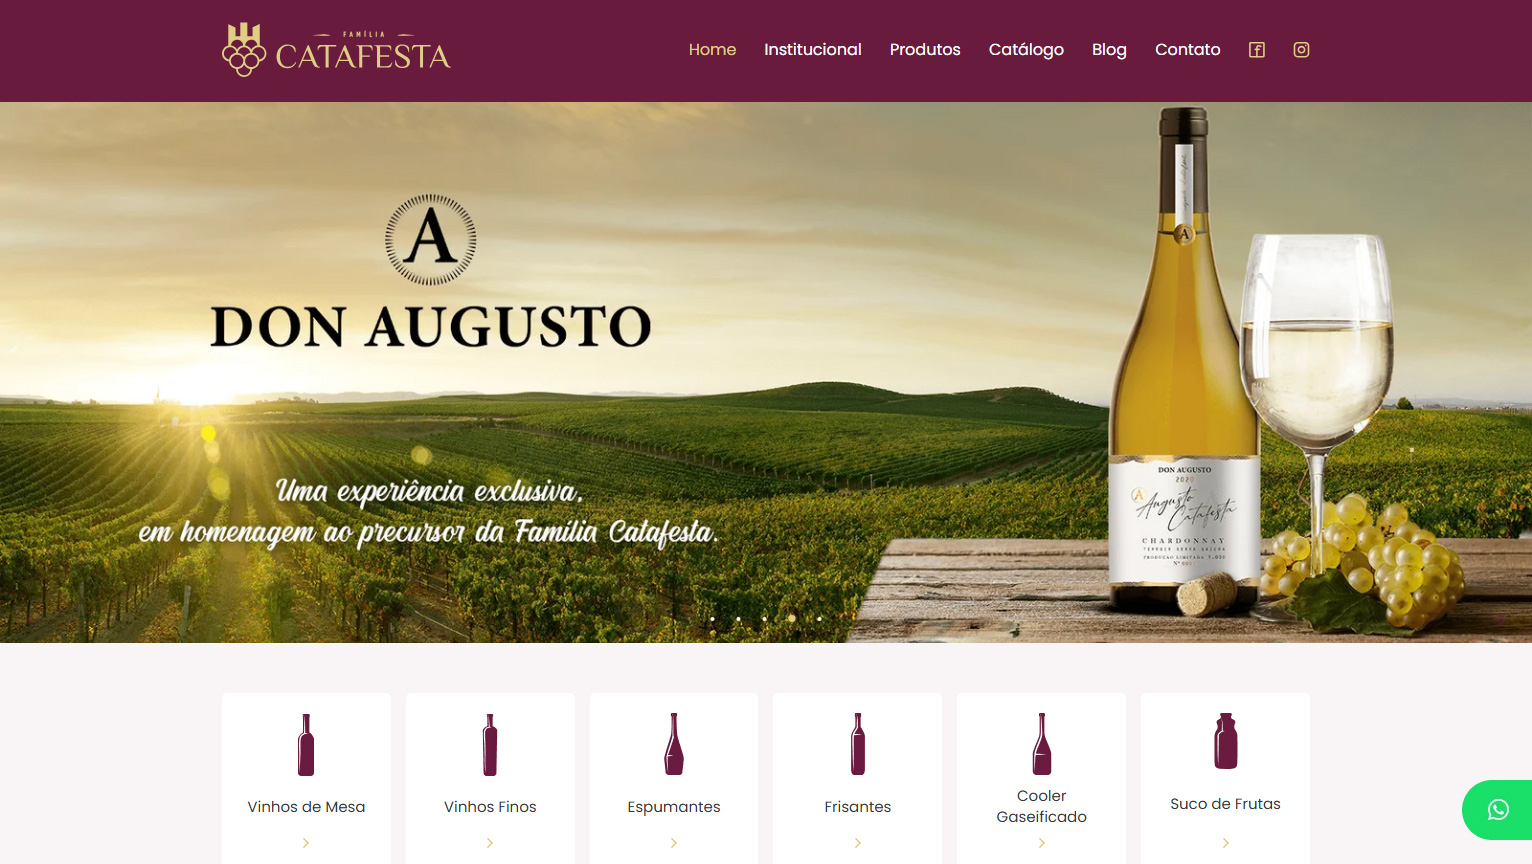
Task: Go to the Institucional menu item
Action: (813, 50)
